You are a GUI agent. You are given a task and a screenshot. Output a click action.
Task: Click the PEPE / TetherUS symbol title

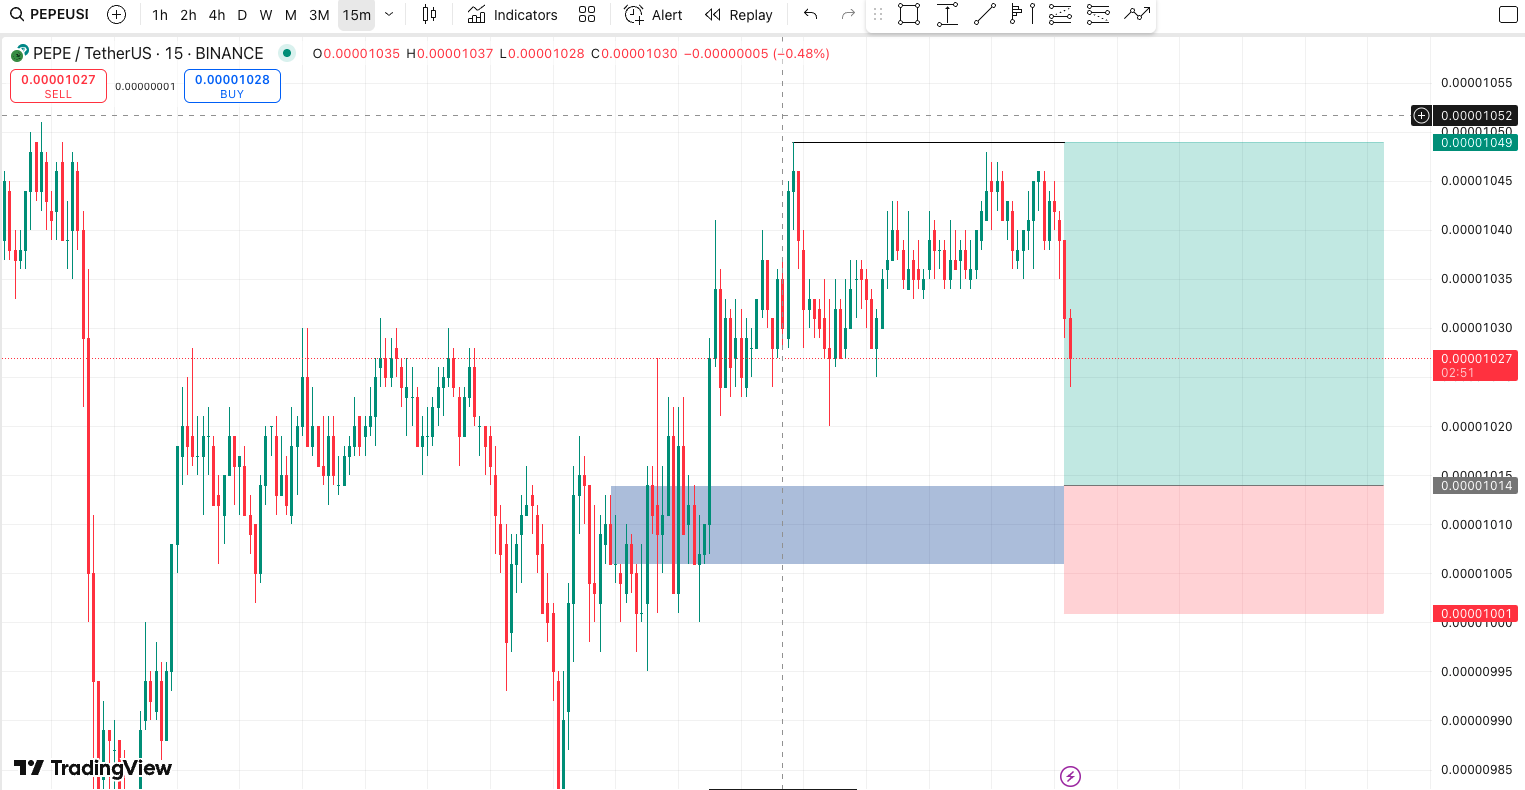148,54
